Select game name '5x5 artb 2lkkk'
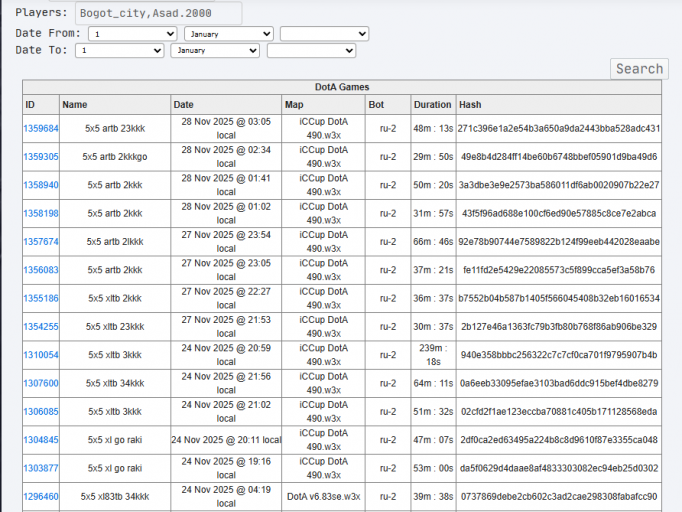Screen dimensions: 682x512 pos(115,241)
